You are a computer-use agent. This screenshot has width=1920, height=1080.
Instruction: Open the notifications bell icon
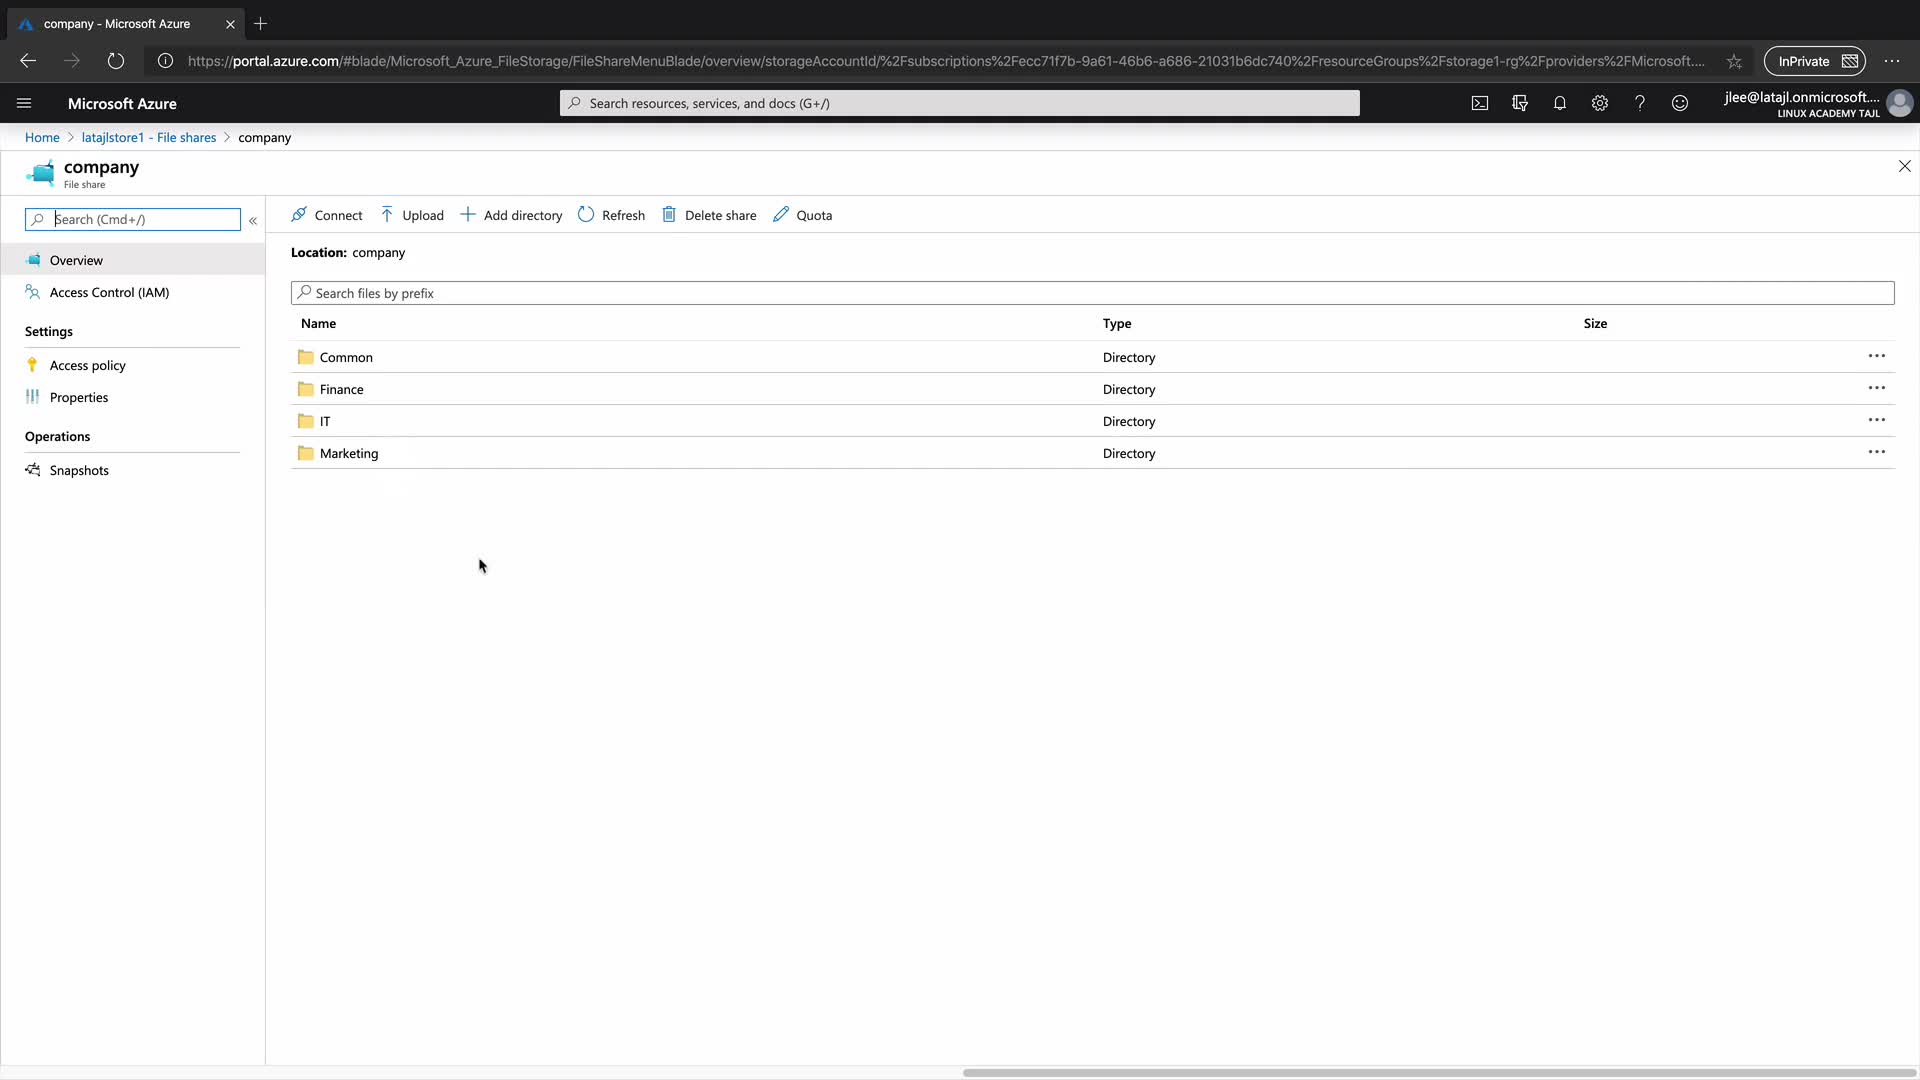(1559, 103)
